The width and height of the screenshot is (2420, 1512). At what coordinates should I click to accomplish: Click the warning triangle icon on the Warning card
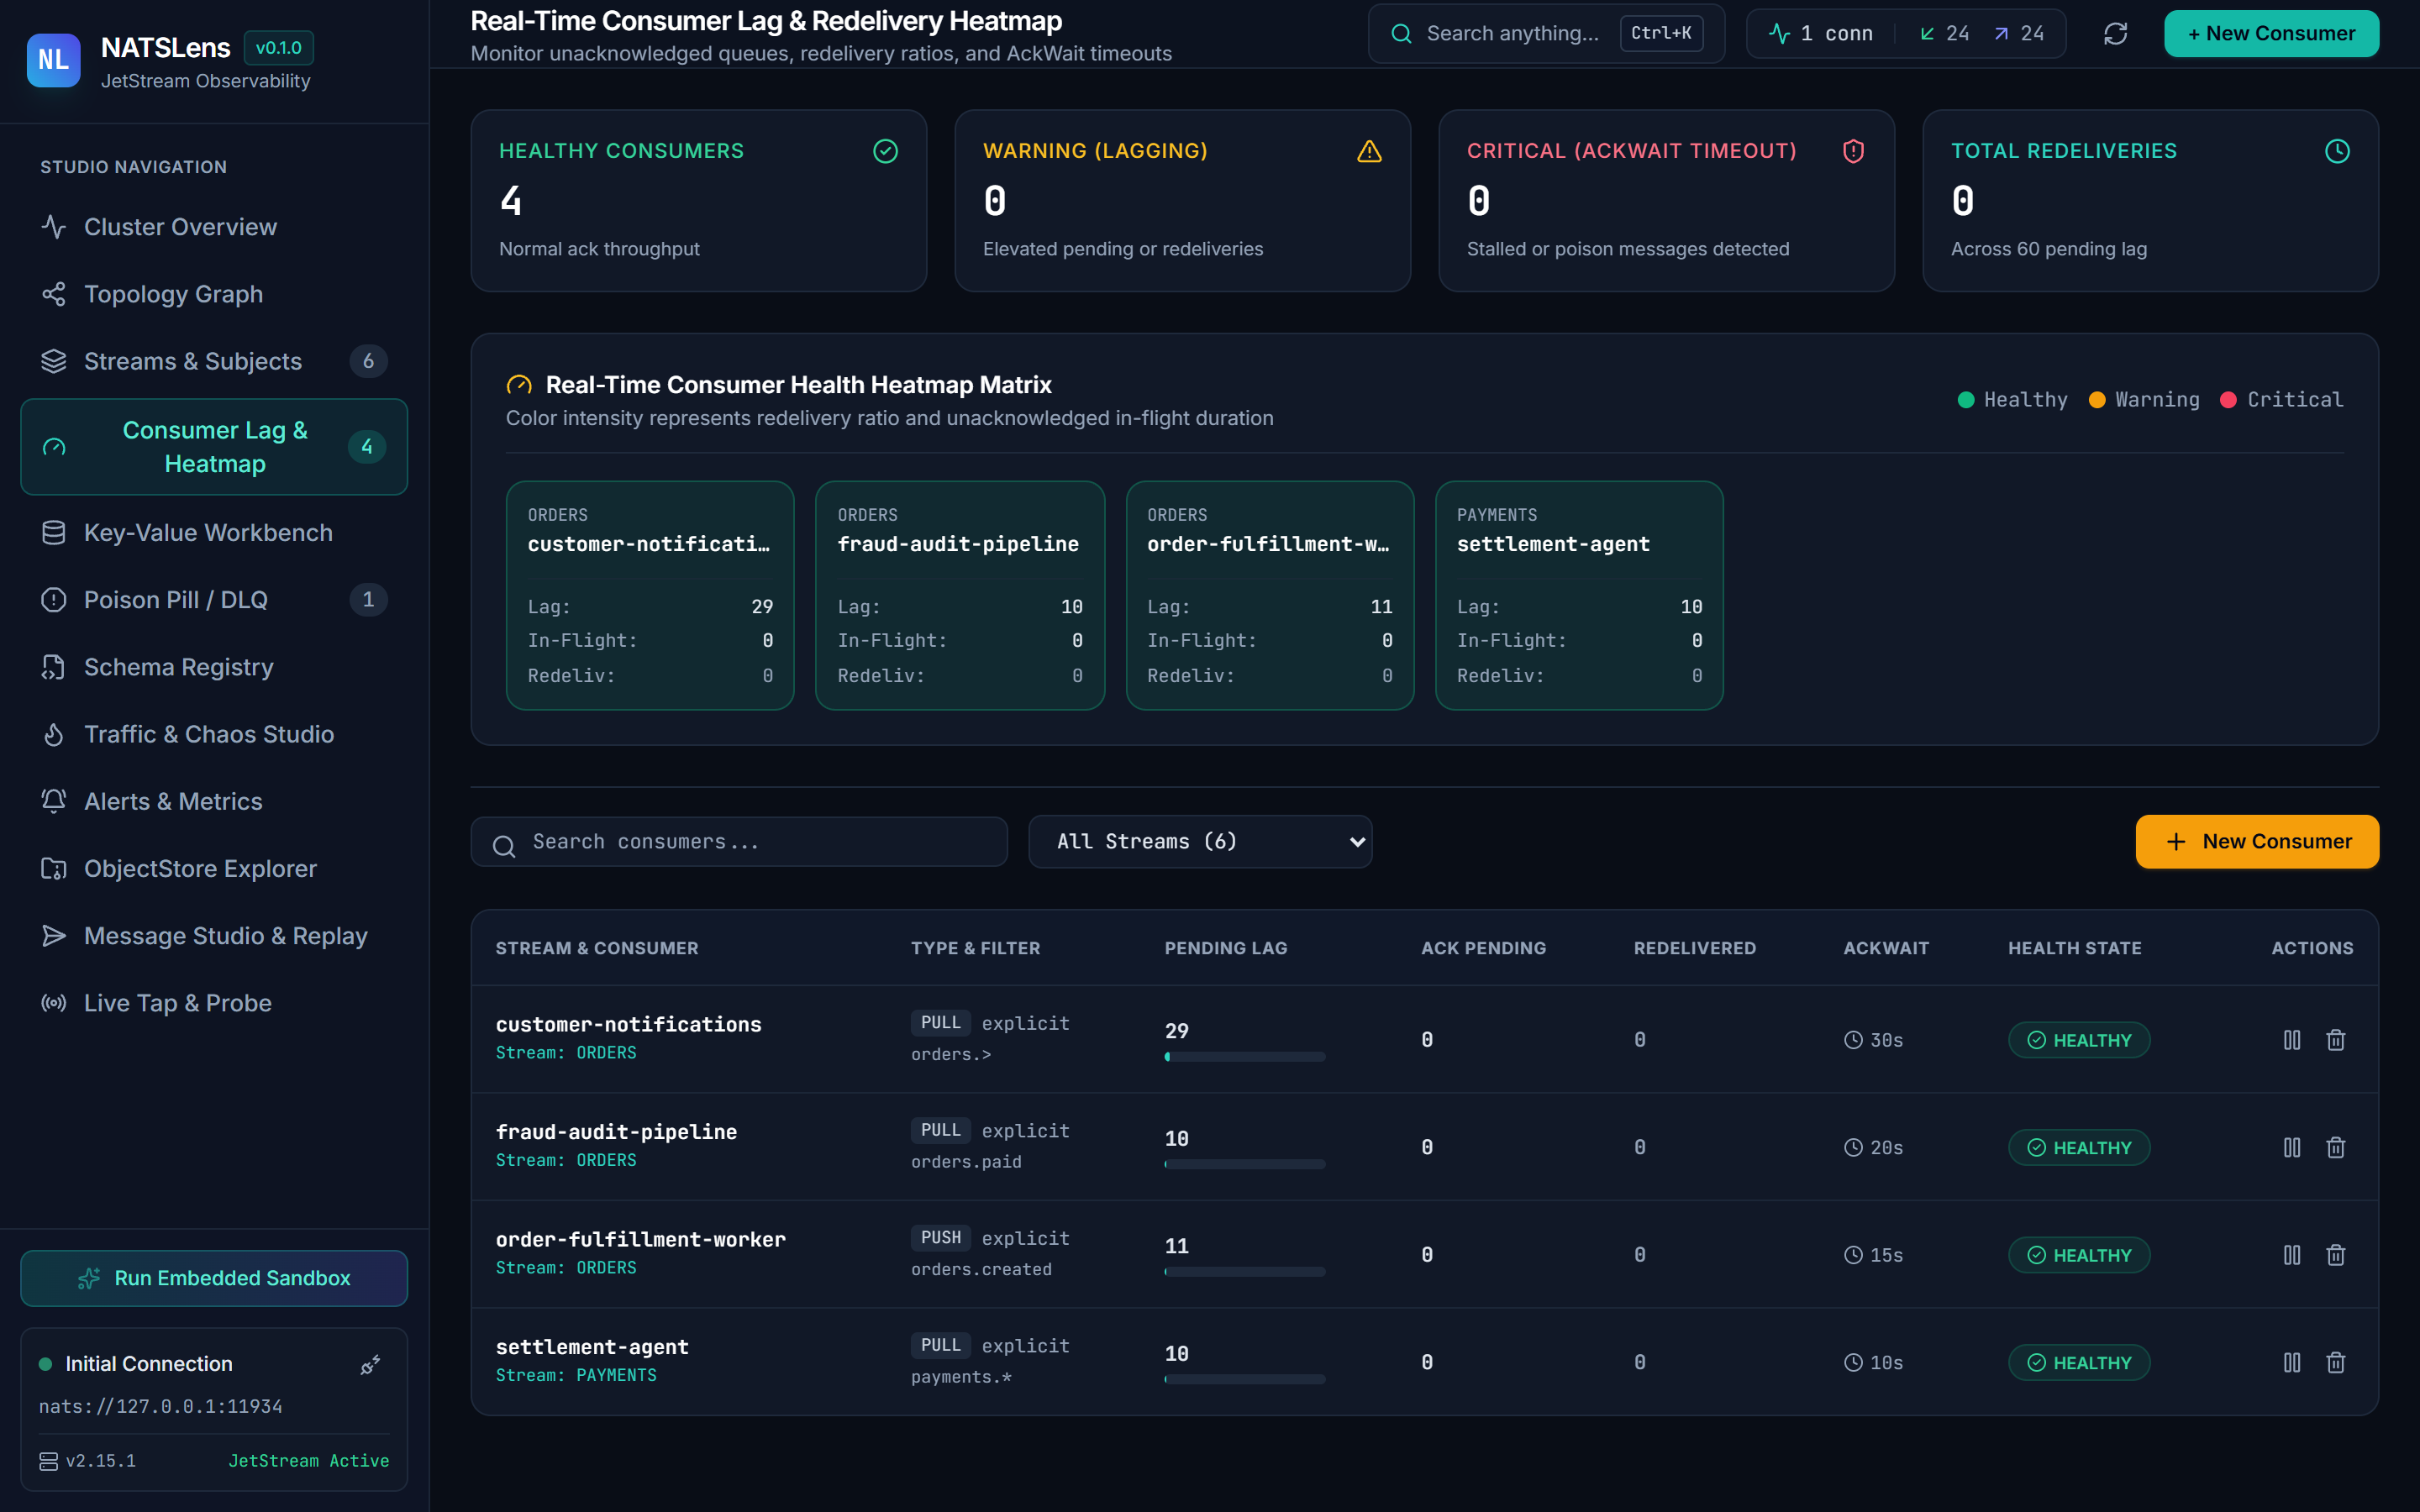(x=1369, y=151)
